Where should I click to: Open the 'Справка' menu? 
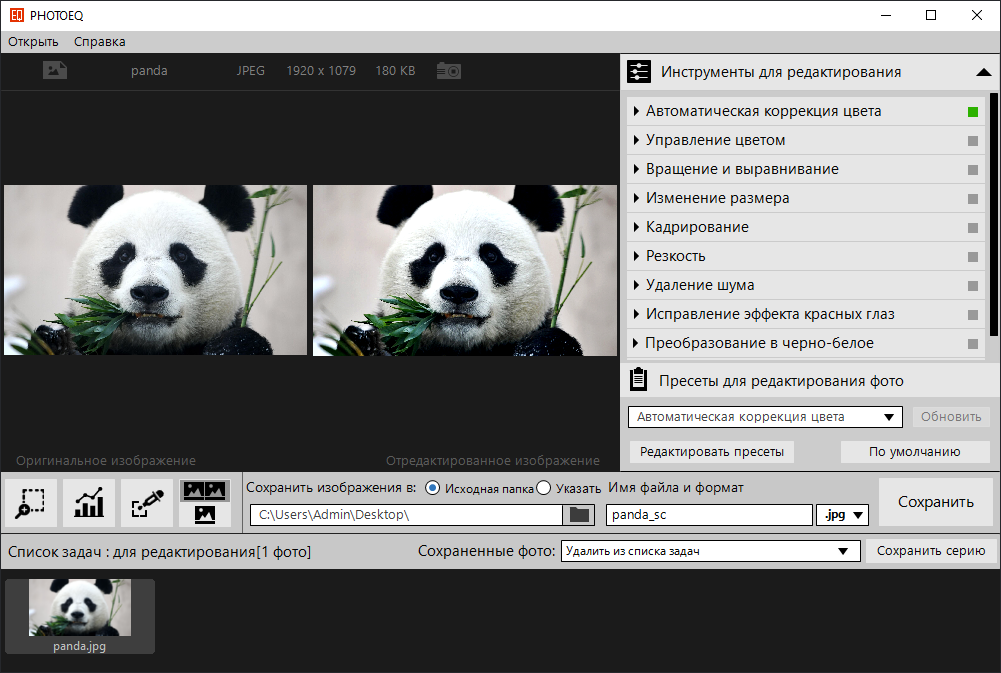coord(100,42)
